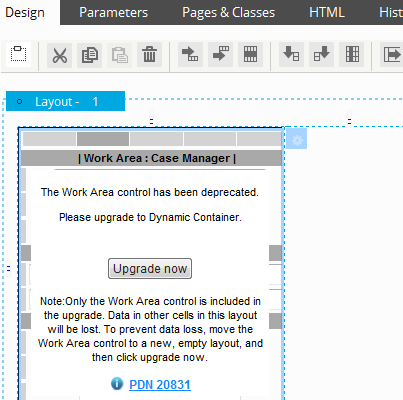Image resolution: width=403 pixels, height=400 pixels.
Task: Open the Pages & Classes tab
Action: [228, 13]
